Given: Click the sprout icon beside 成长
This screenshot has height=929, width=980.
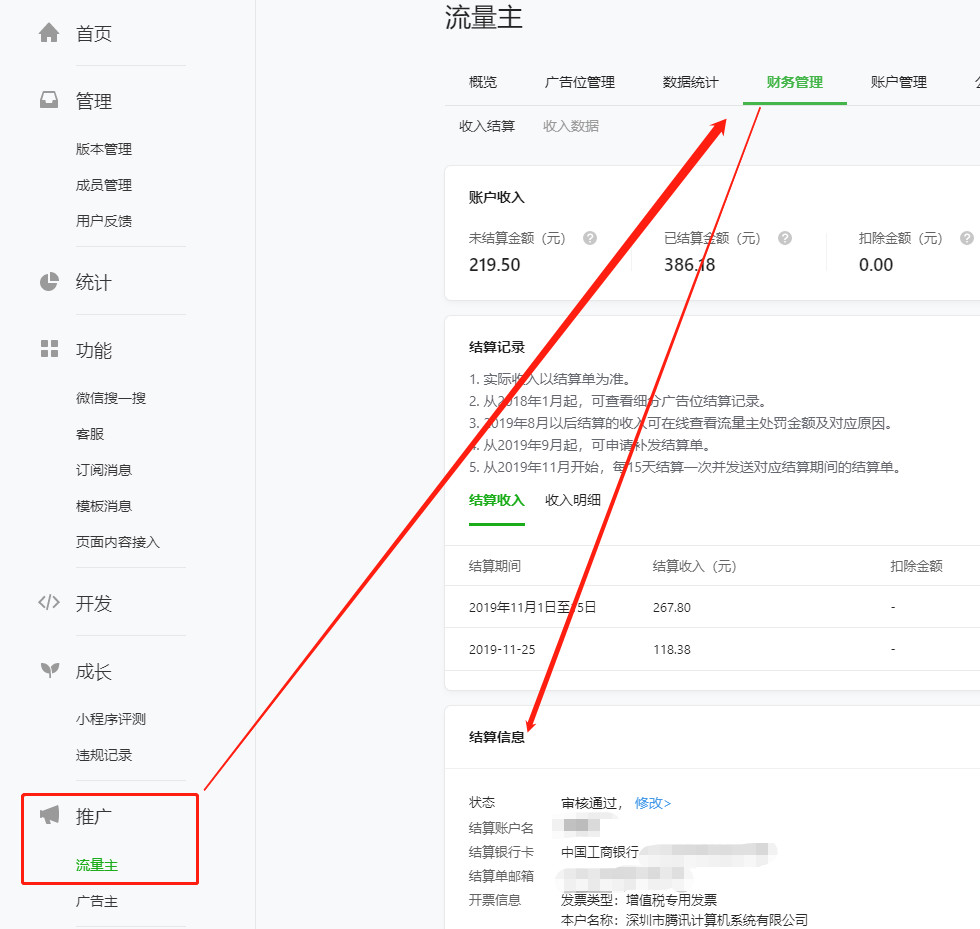Looking at the screenshot, I should [x=49, y=670].
